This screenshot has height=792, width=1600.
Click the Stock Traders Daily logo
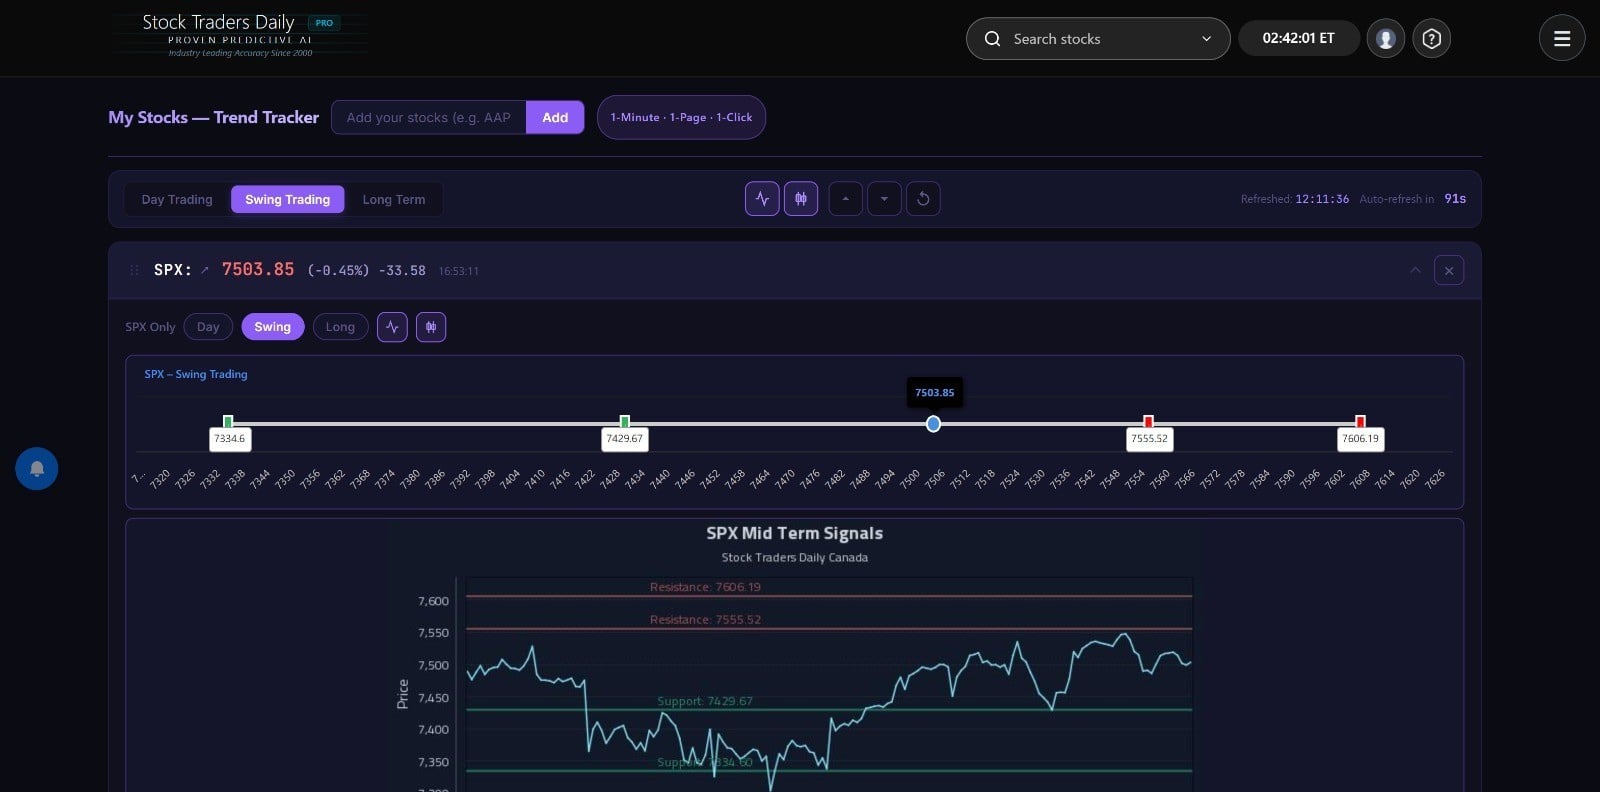tap(240, 35)
